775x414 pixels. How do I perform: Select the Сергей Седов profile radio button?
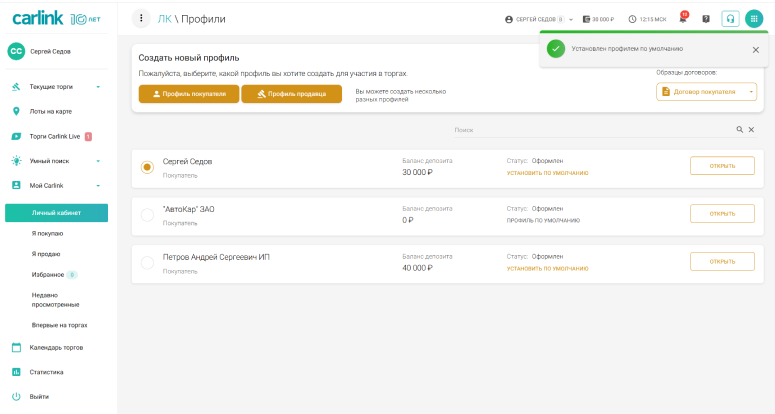point(147,168)
